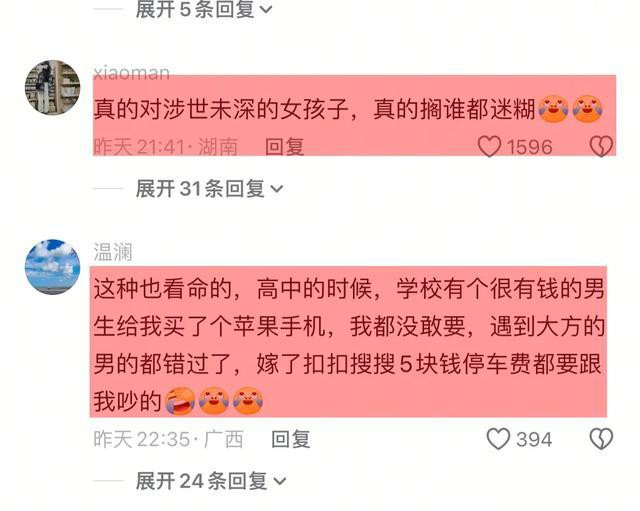Click the 394 like count
Viewport: 640px width, 511px height.
(534, 440)
